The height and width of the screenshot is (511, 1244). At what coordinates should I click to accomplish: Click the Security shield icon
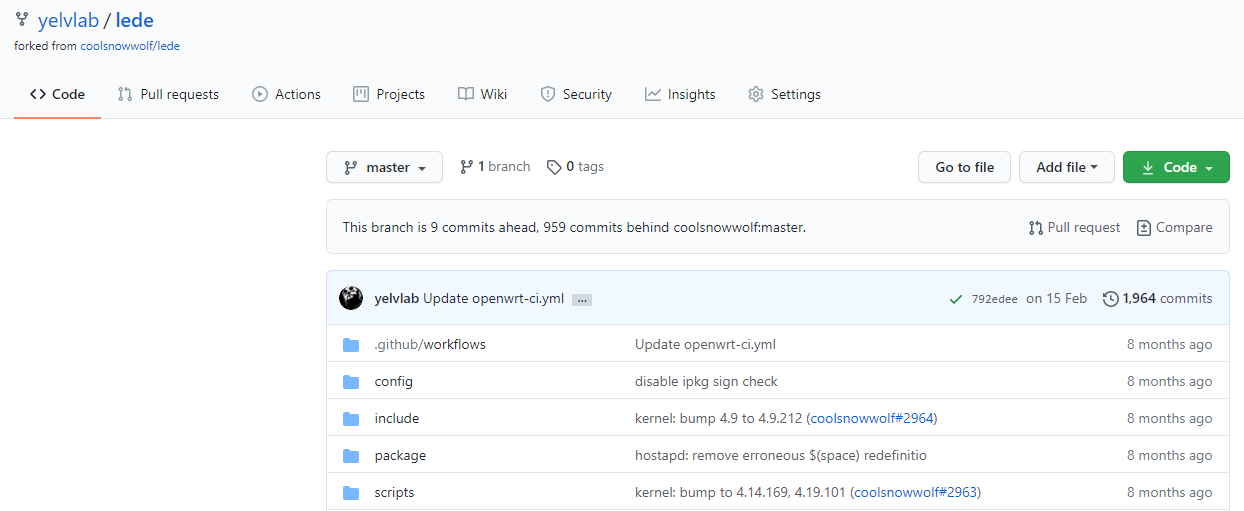(x=547, y=94)
